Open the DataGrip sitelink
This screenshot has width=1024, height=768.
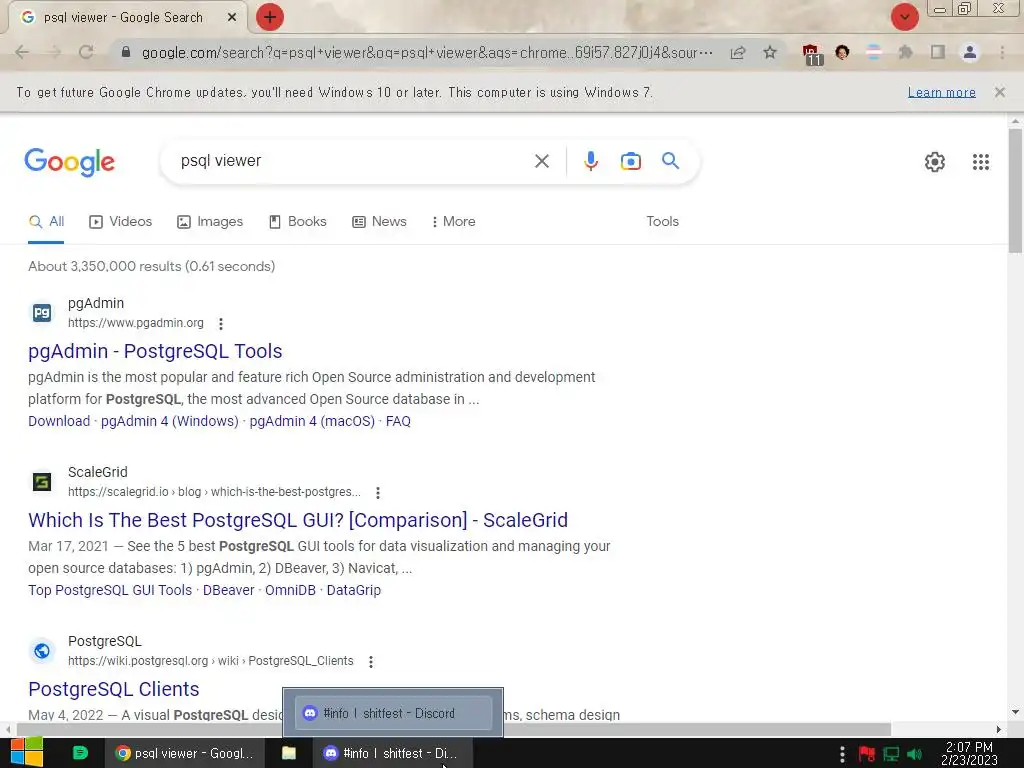353,590
